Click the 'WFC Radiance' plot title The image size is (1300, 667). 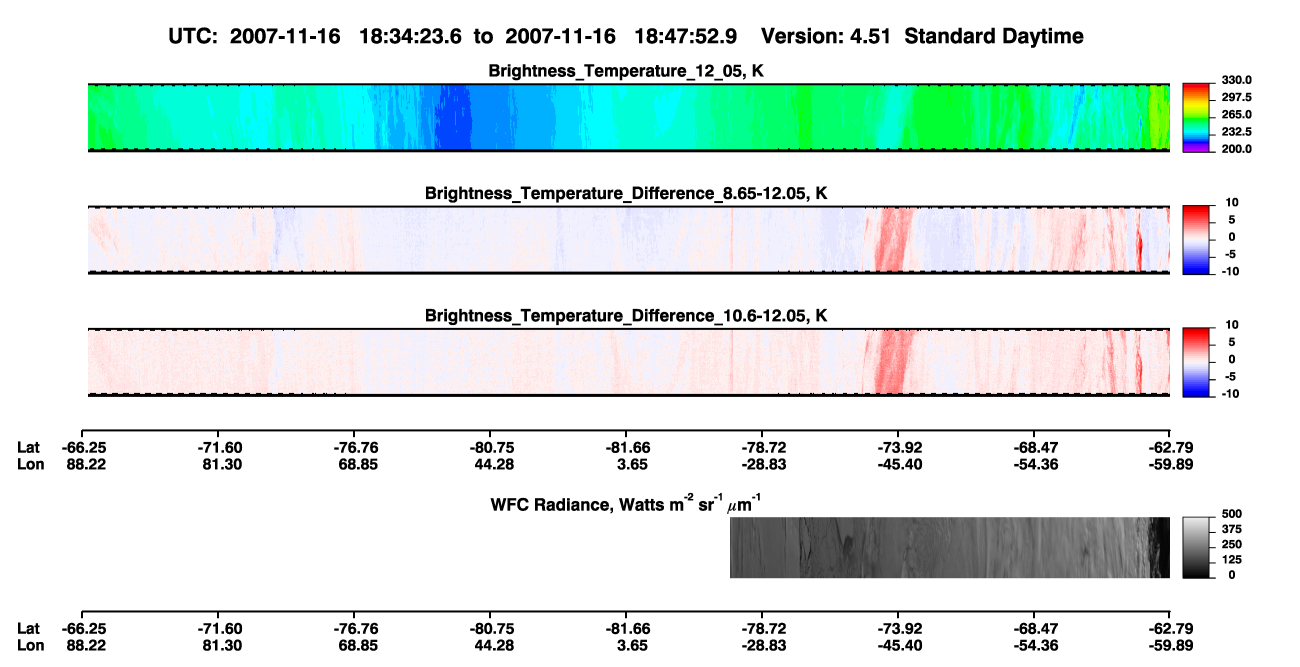click(x=627, y=503)
